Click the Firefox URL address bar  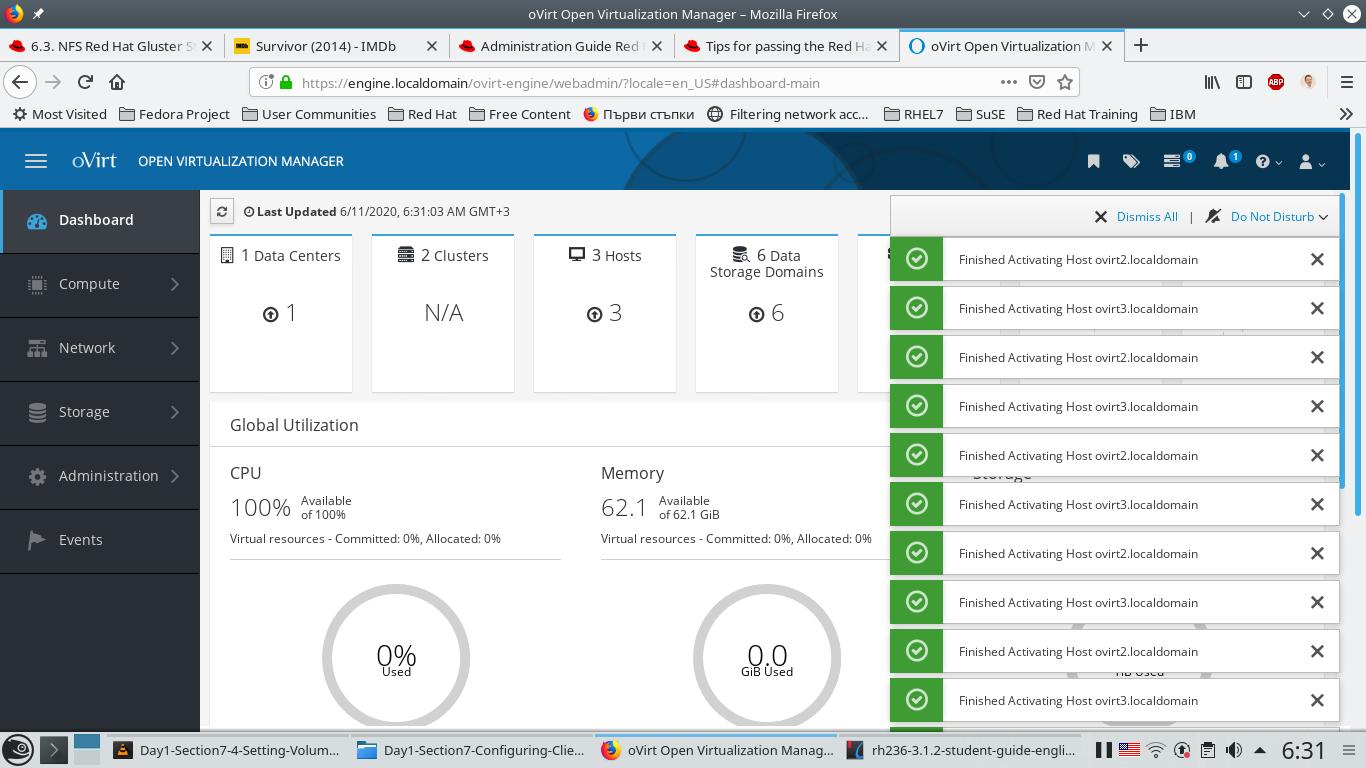pyautogui.click(x=640, y=83)
